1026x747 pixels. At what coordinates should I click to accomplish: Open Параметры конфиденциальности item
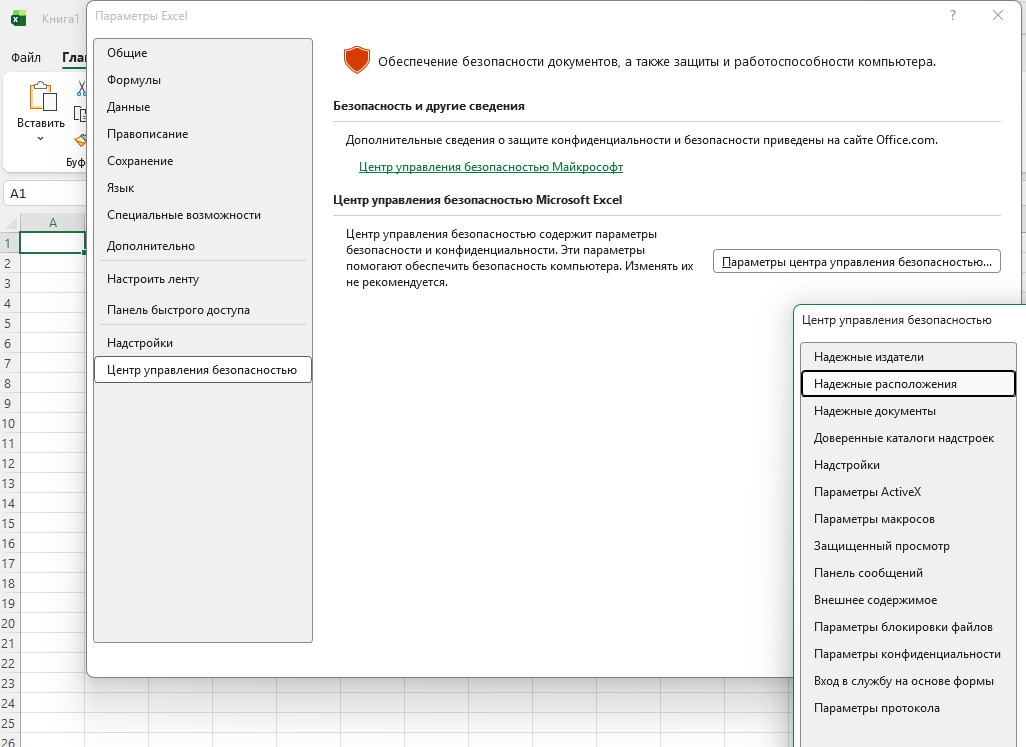[x=908, y=654]
